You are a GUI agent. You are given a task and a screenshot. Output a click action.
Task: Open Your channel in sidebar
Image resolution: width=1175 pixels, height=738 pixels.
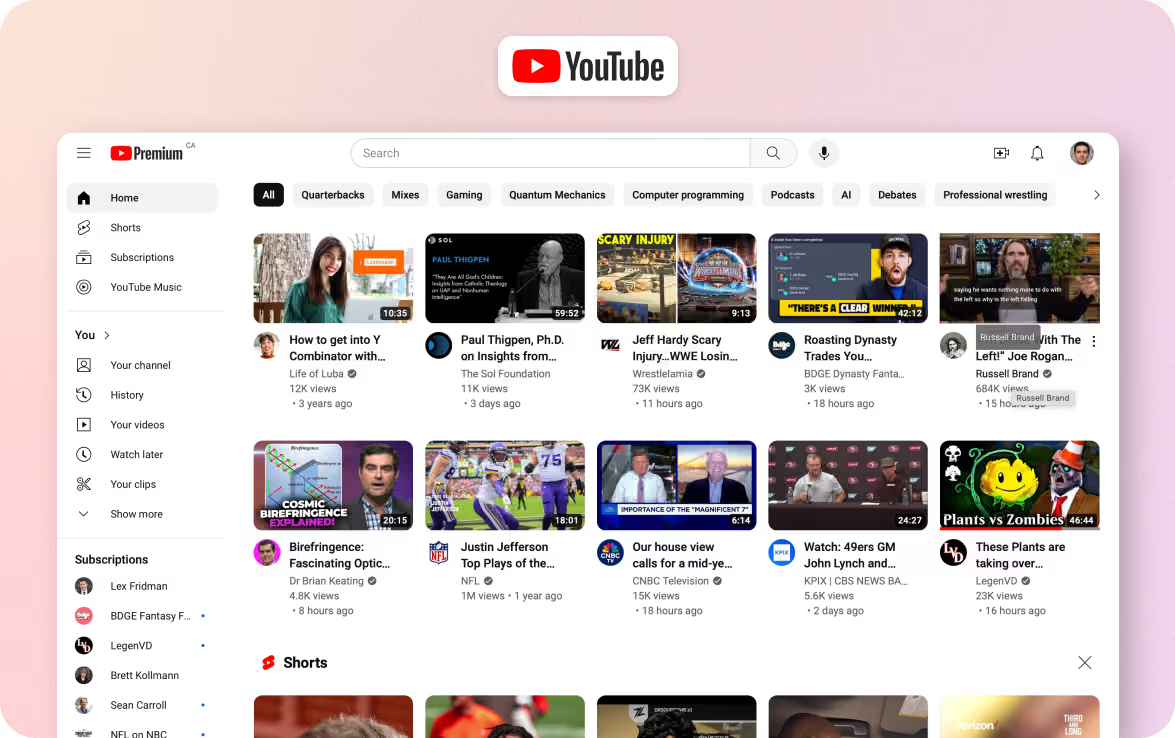click(142, 365)
